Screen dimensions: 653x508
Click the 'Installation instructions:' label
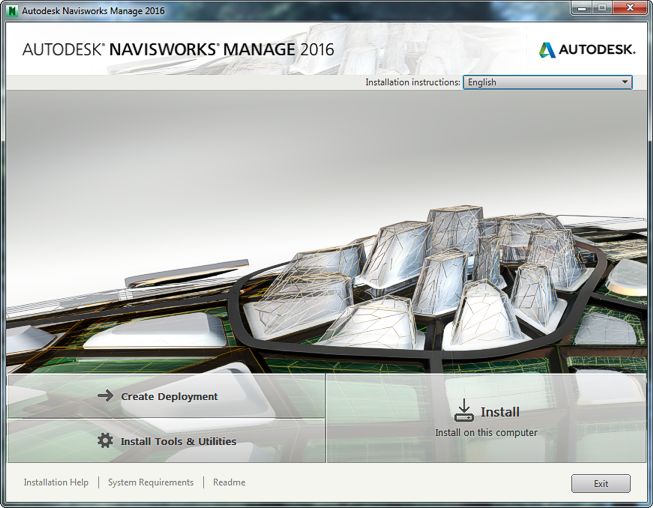point(413,82)
